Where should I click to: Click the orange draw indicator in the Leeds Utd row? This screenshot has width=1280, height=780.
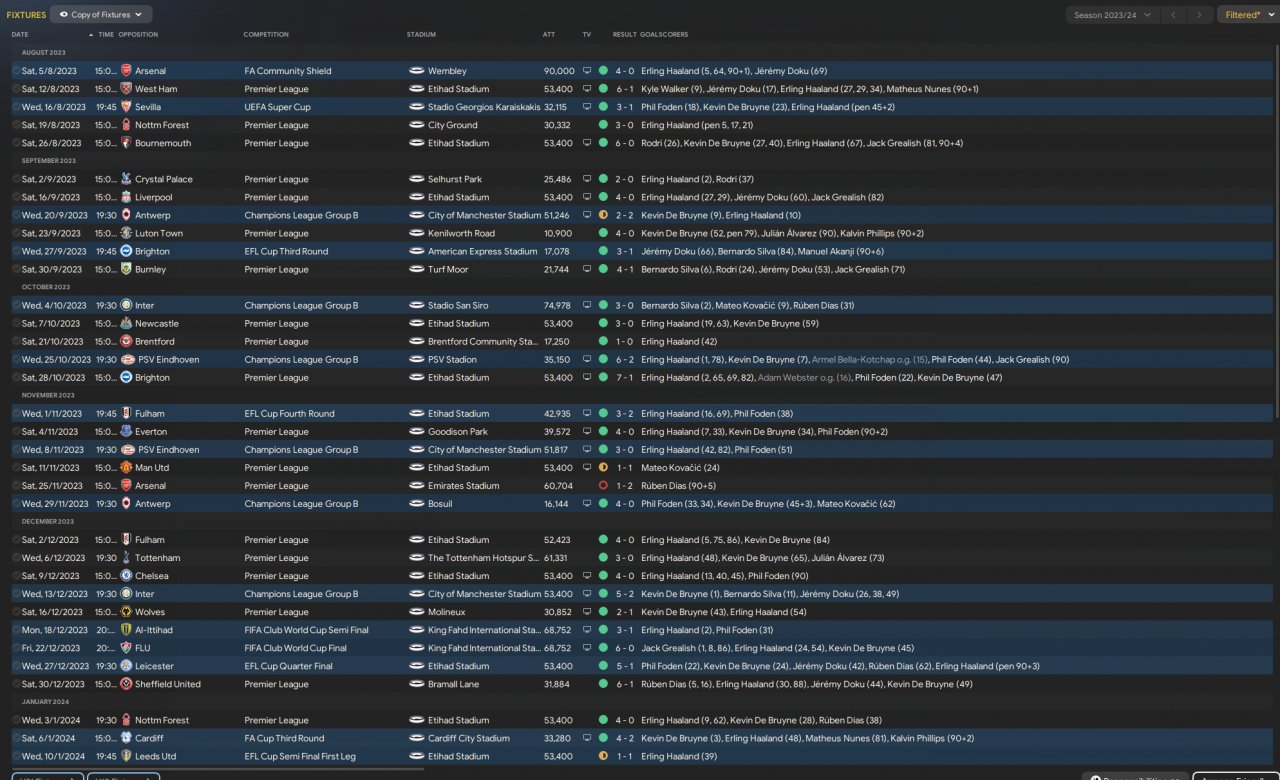(603, 756)
